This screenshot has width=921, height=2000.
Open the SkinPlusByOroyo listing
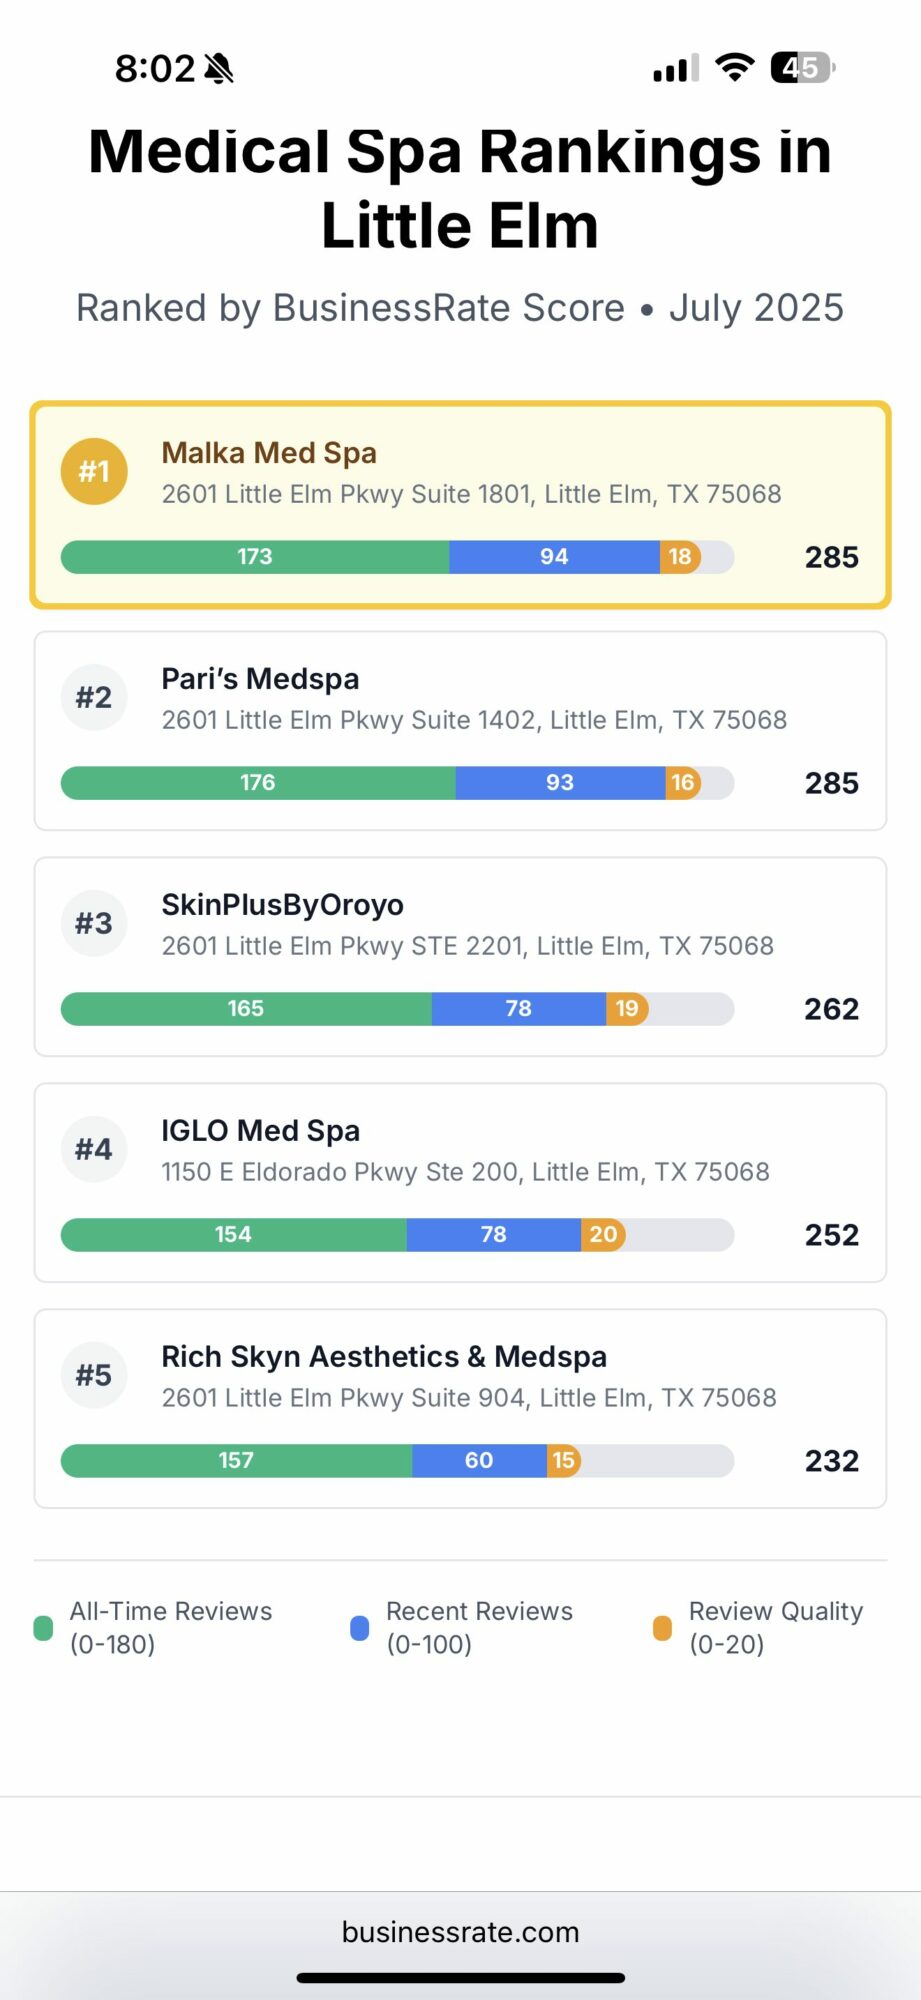pos(282,905)
